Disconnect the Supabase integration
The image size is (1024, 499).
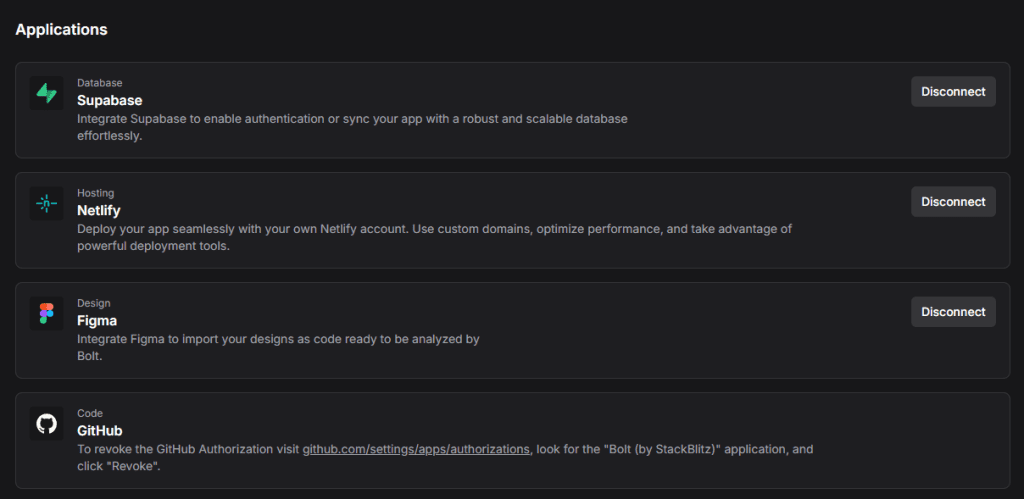point(952,91)
